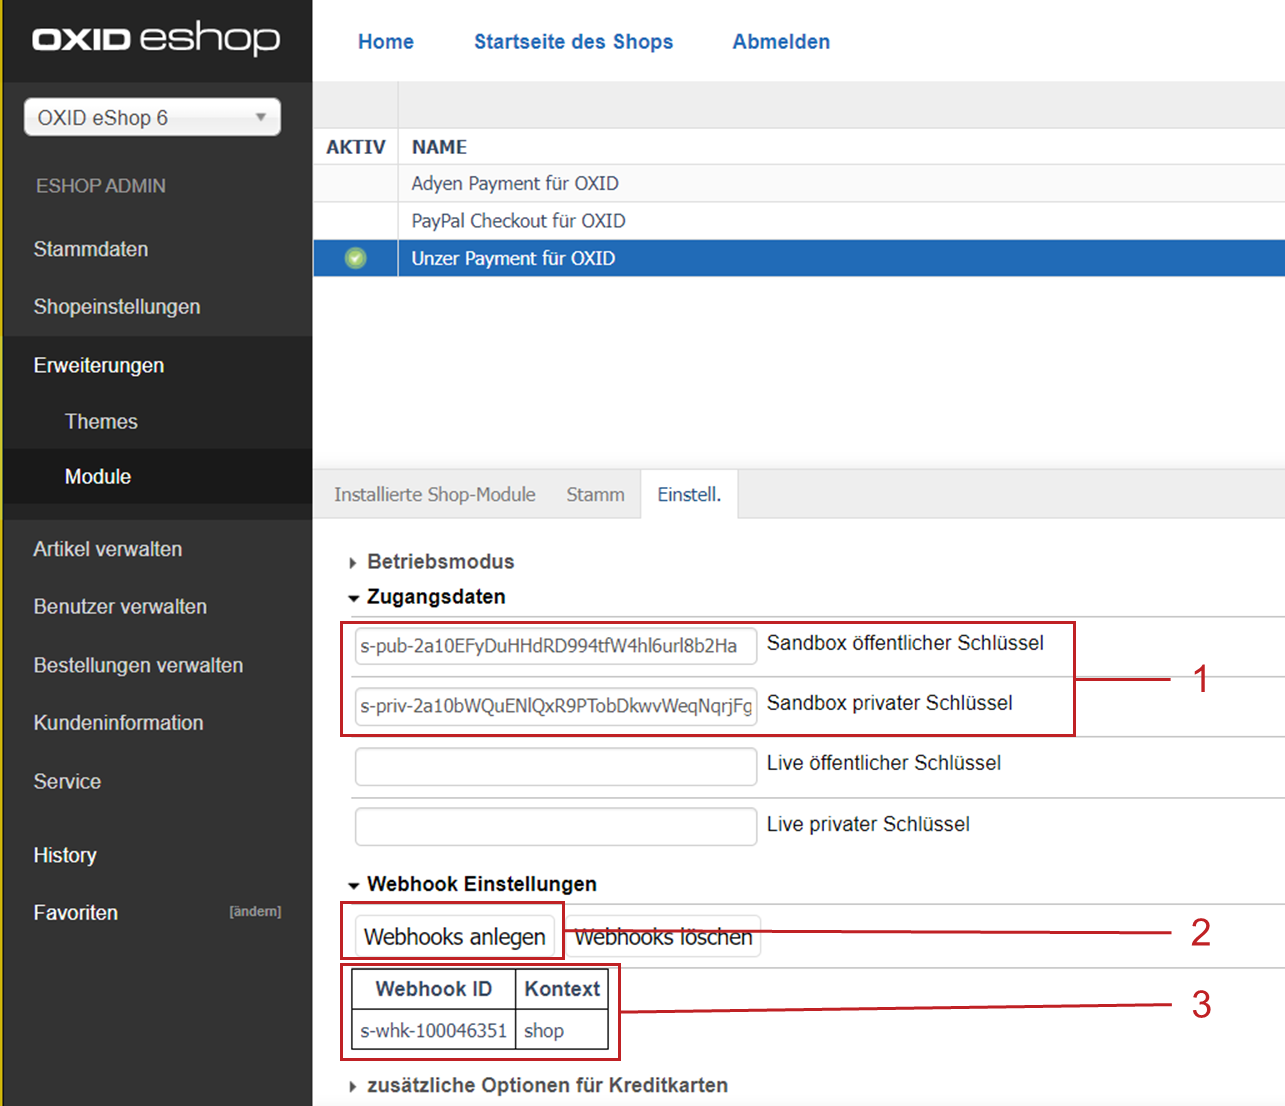Click the shop context cell
This screenshot has height=1106, width=1285.
point(562,1030)
